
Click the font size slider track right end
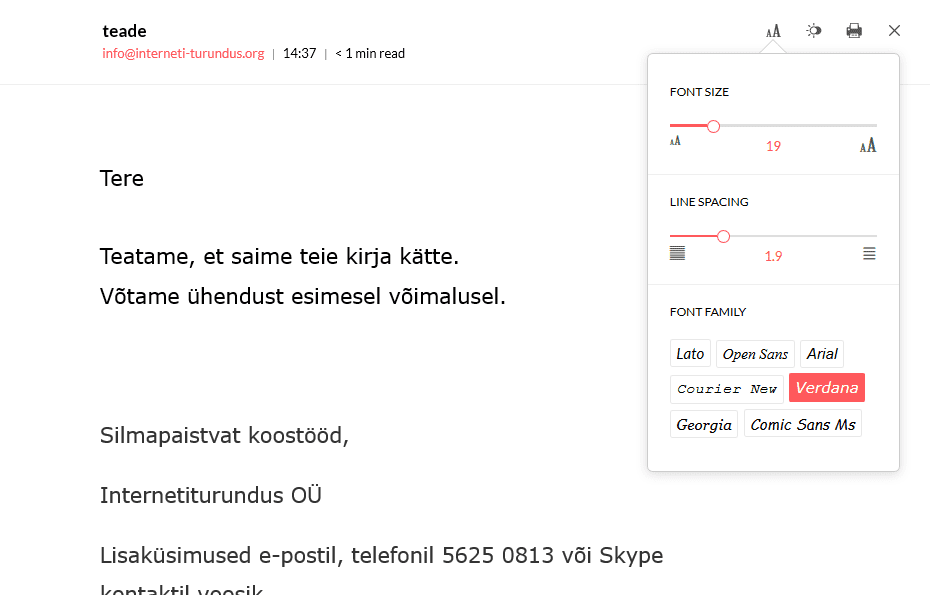[x=874, y=126]
